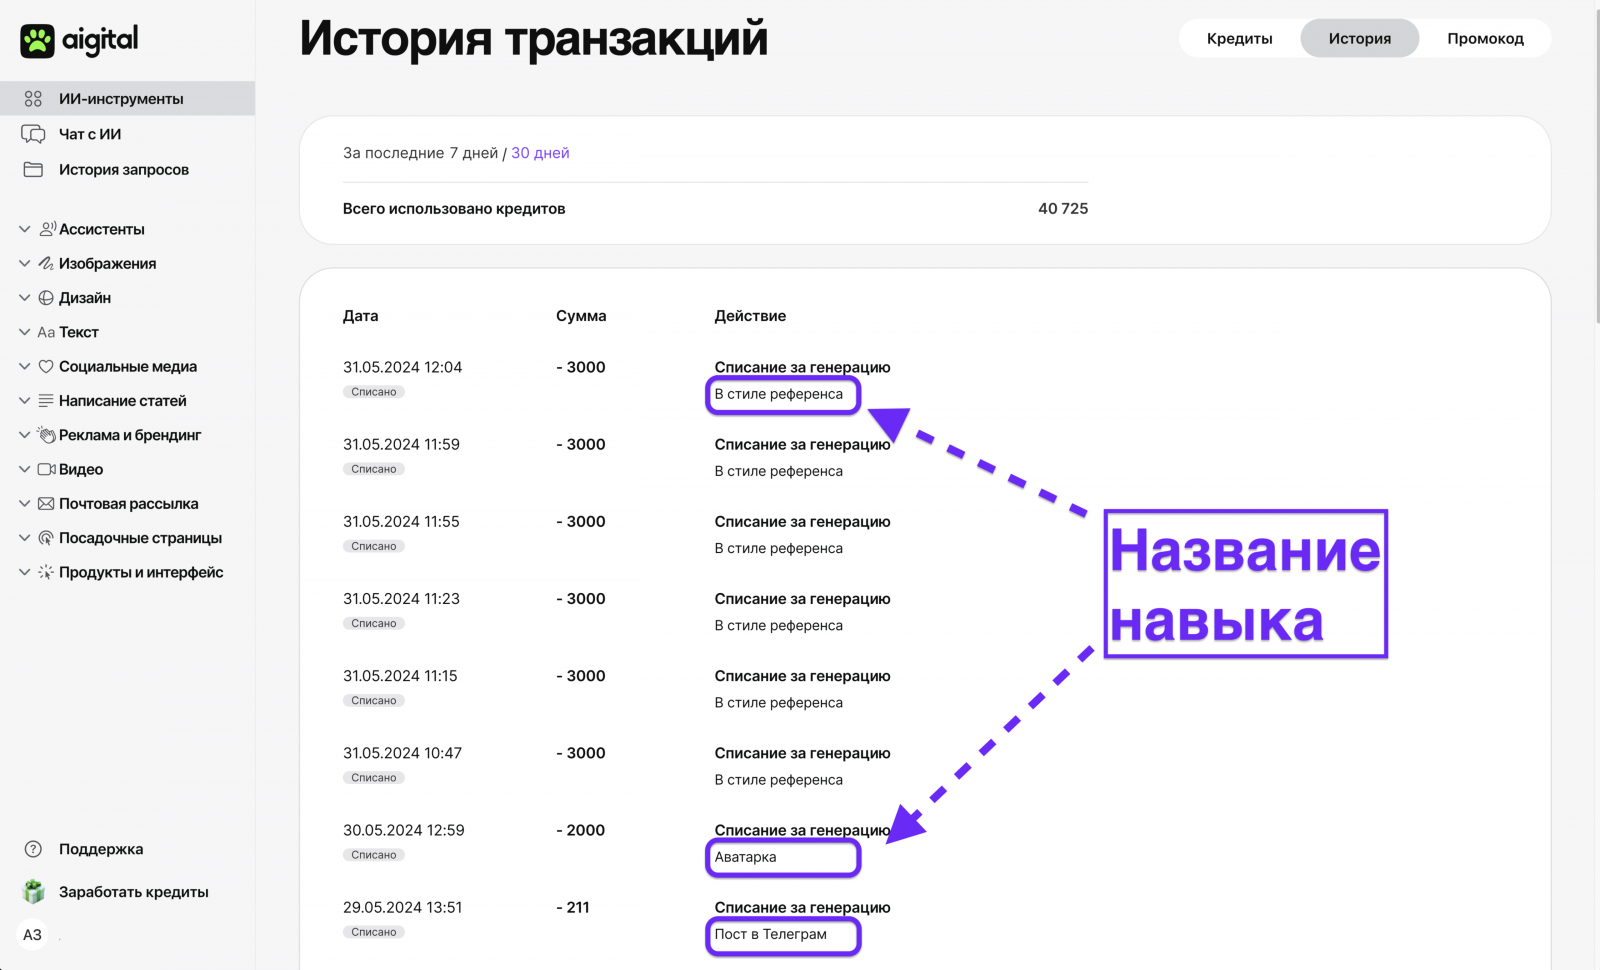Click the Всего использовано кредитов label

click(x=454, y=209)
